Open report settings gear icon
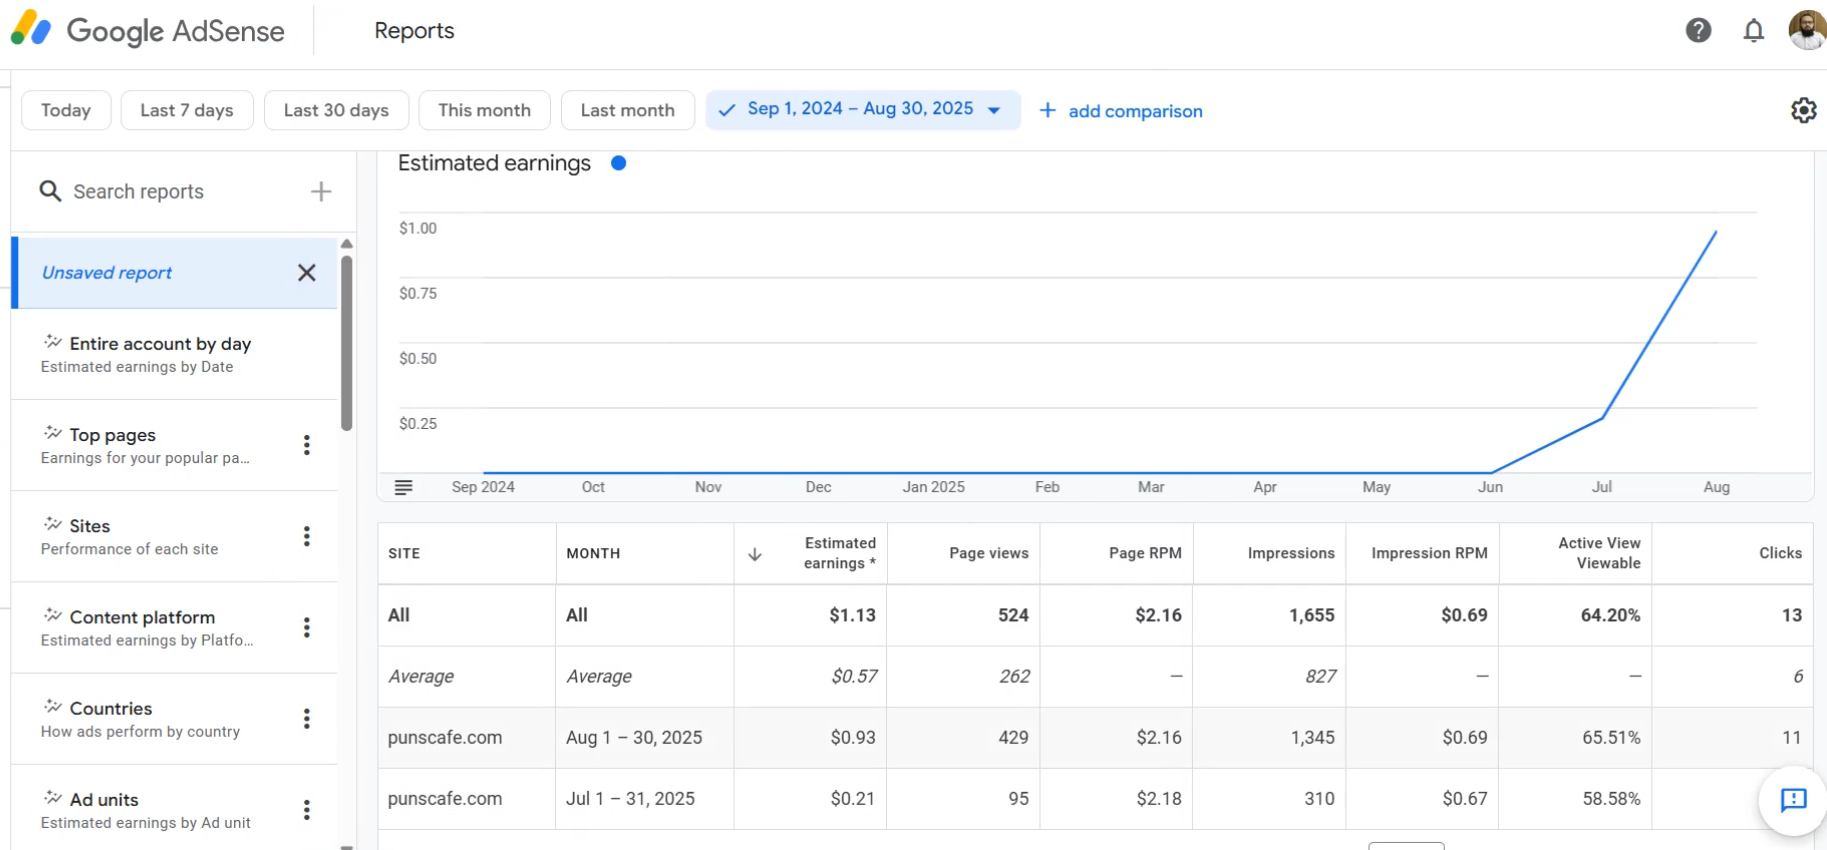Image resolution: width=1827 pixels, height=850 pixels. [1803, 110]
